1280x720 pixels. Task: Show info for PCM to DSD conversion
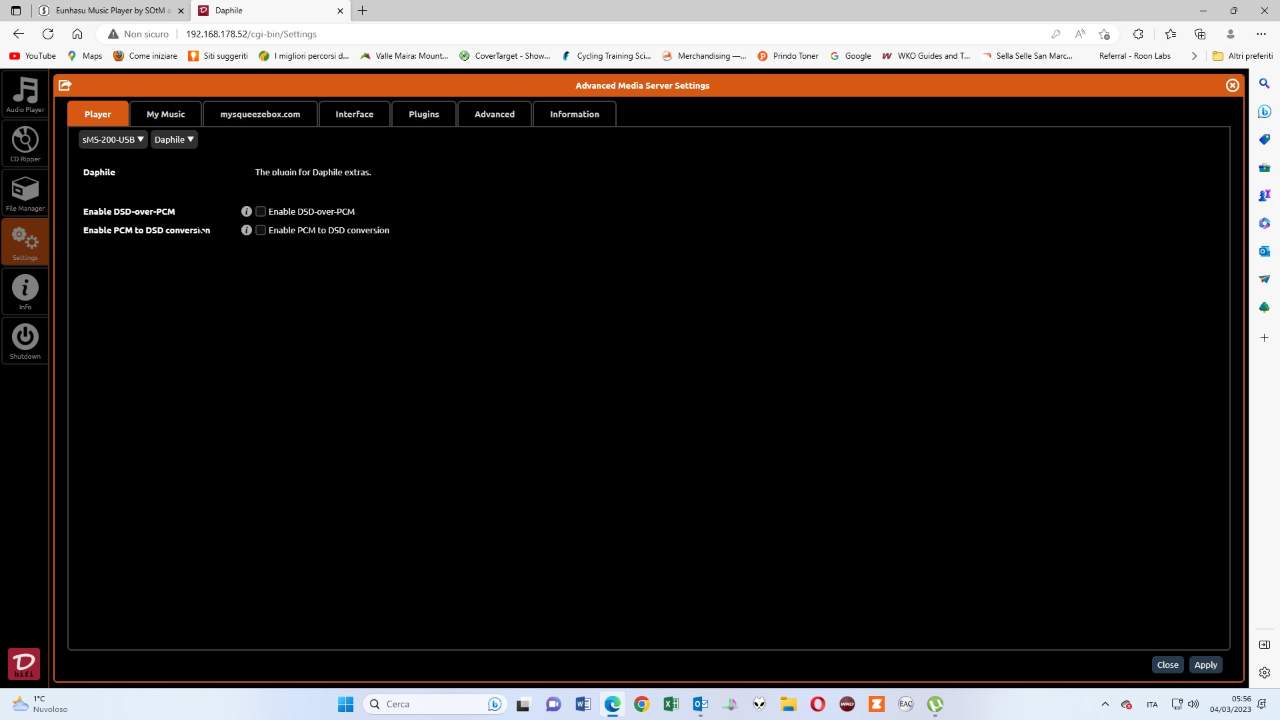pos(246,230)
